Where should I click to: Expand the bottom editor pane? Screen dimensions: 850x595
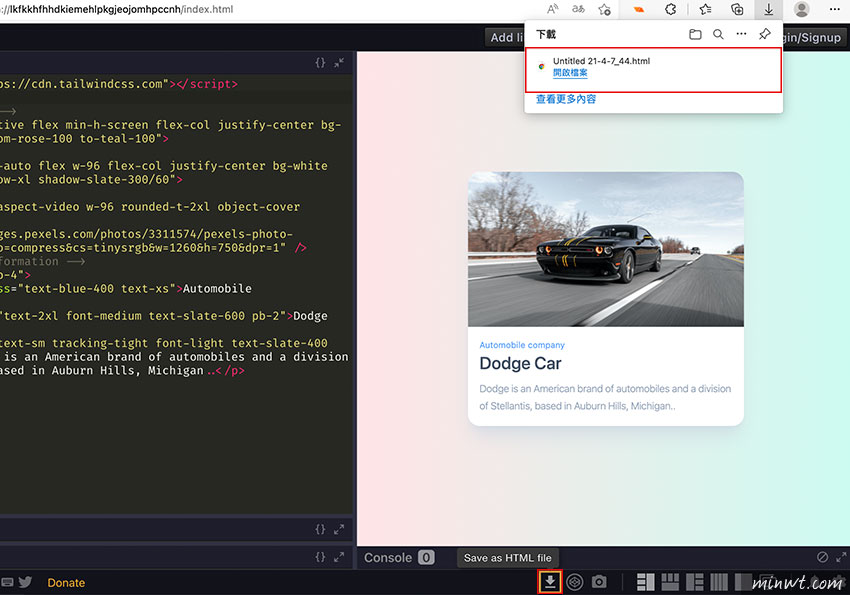click(x=339, y=557)
